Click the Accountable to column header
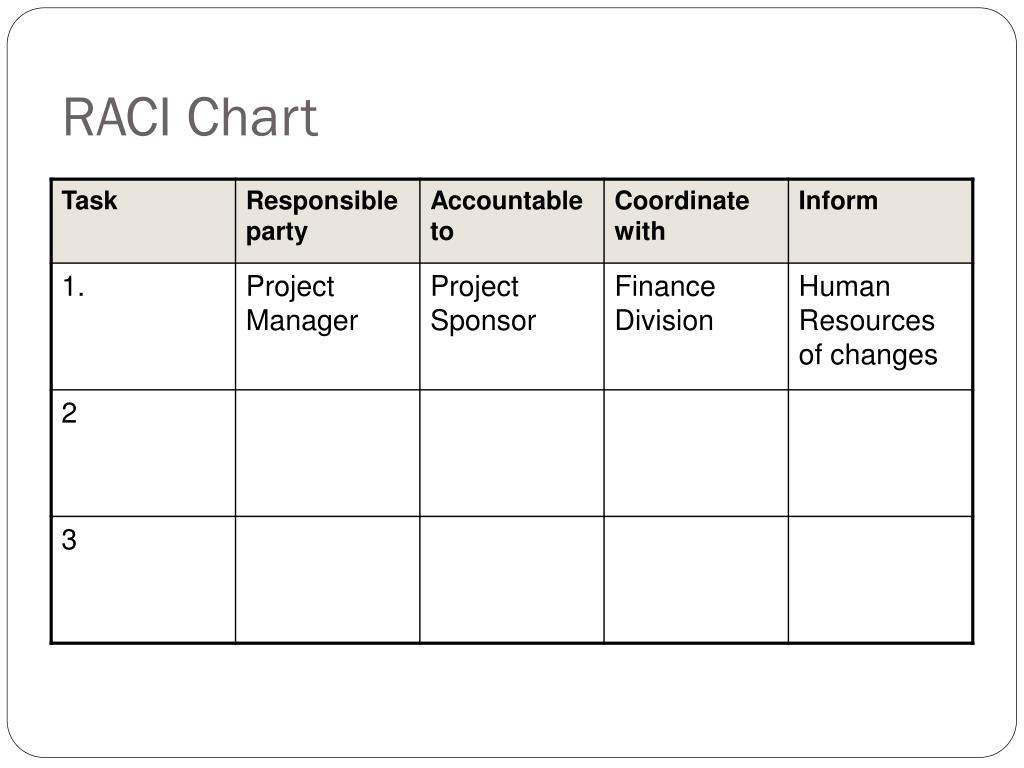 pyautogui.click(x=511, y=221)
